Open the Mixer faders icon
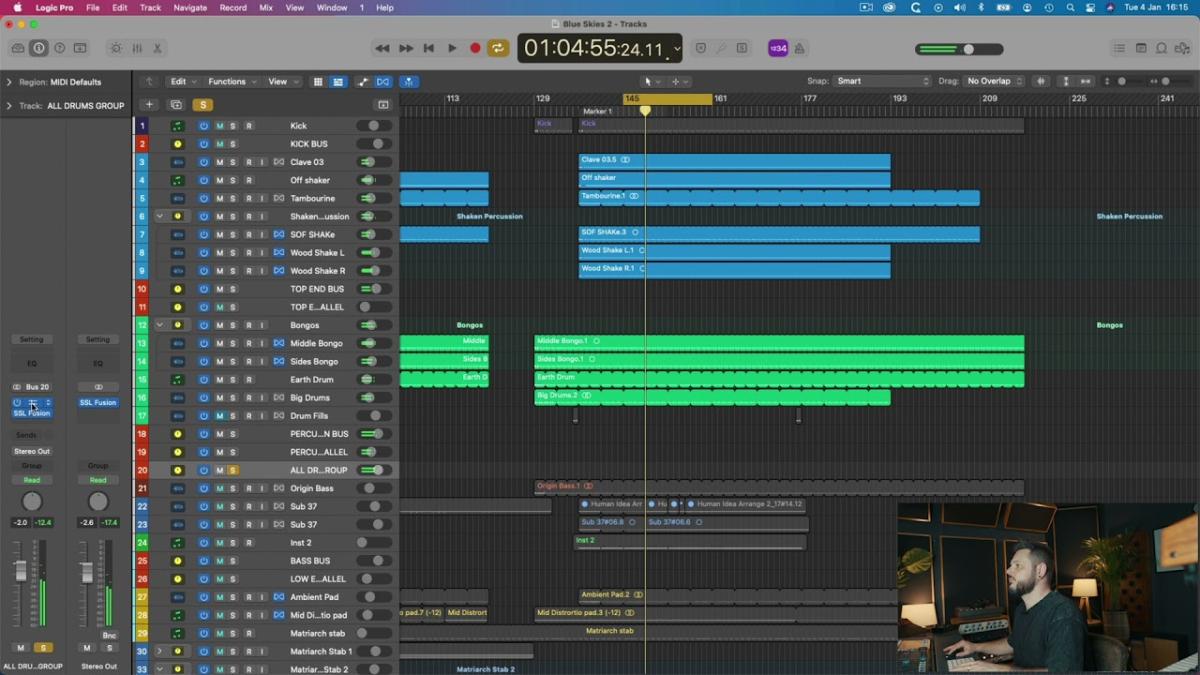This screenshot has width=1200, height=675. click(x=137, y=48)
